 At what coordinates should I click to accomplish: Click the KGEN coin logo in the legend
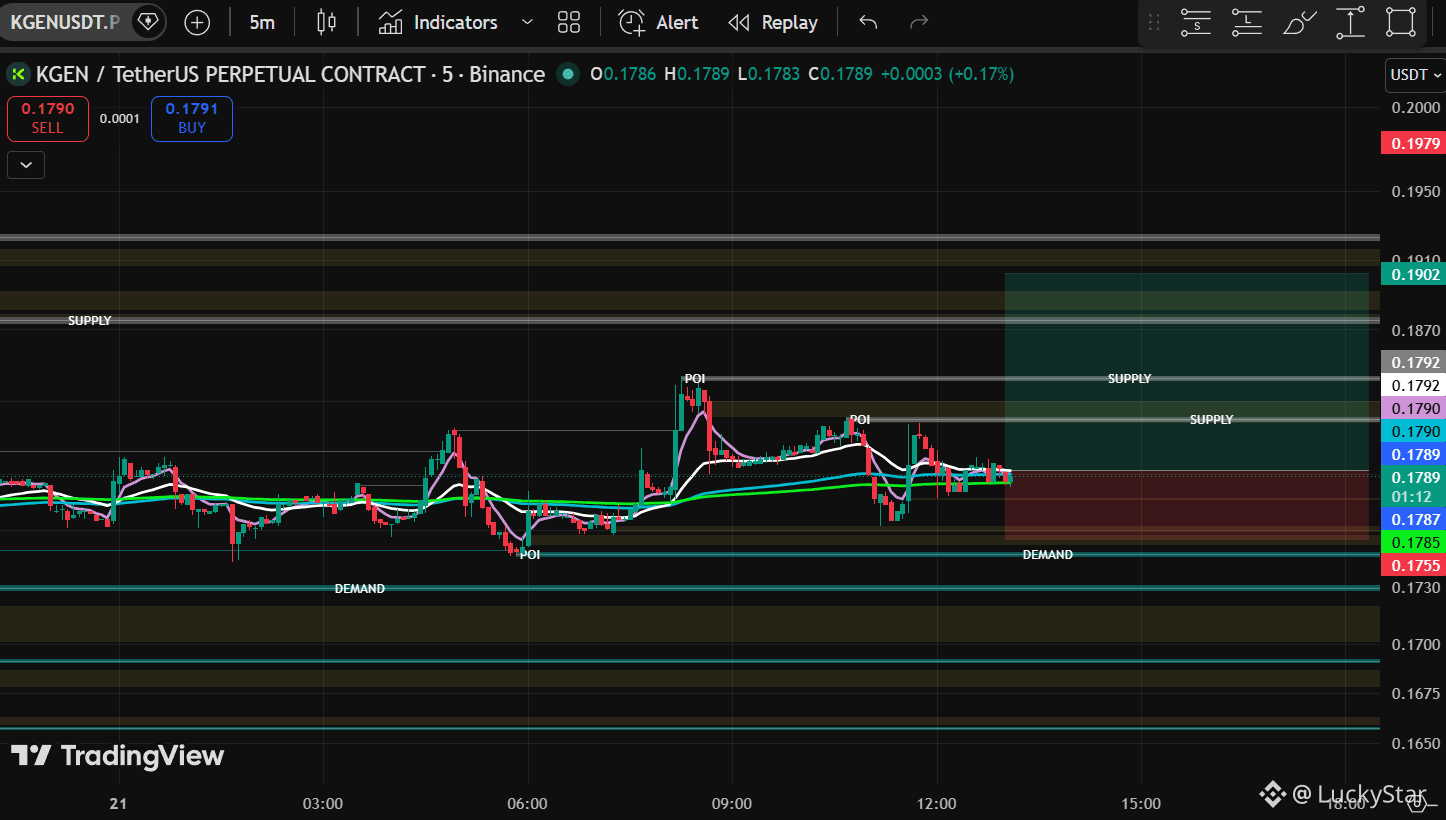coord(18,74)
